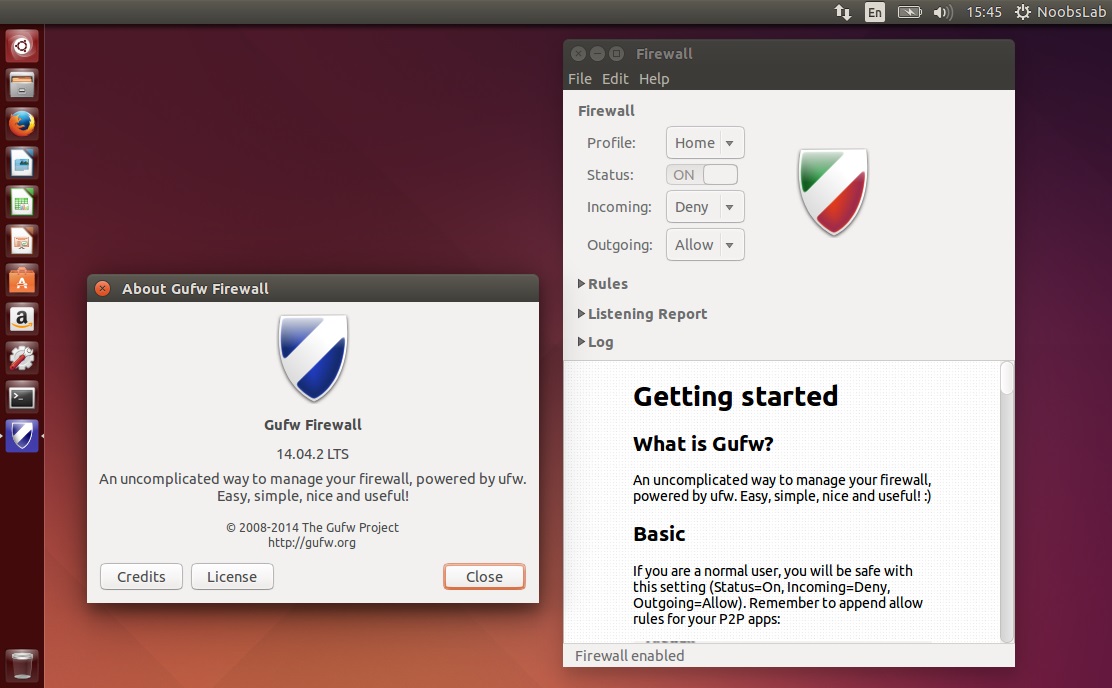Expand the Log section
The image size is (1112, 688).
click(x=596, y=342)
